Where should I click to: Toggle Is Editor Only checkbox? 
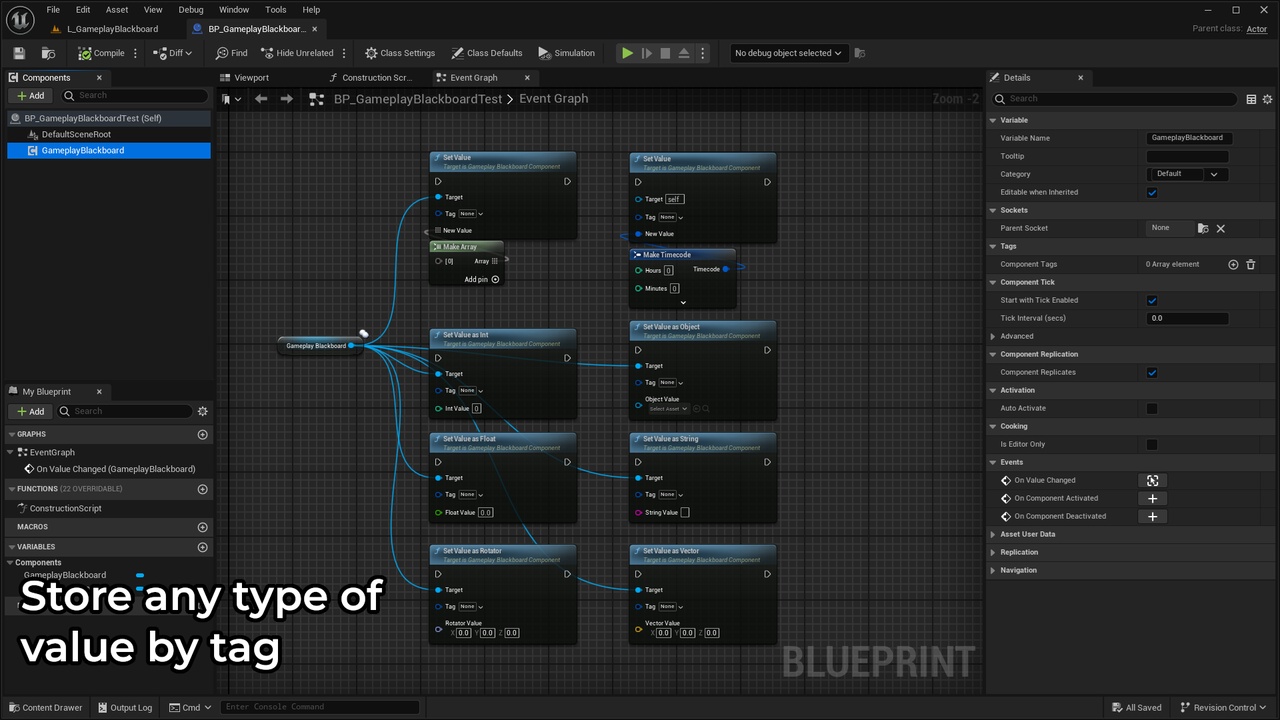point(1152,444)
